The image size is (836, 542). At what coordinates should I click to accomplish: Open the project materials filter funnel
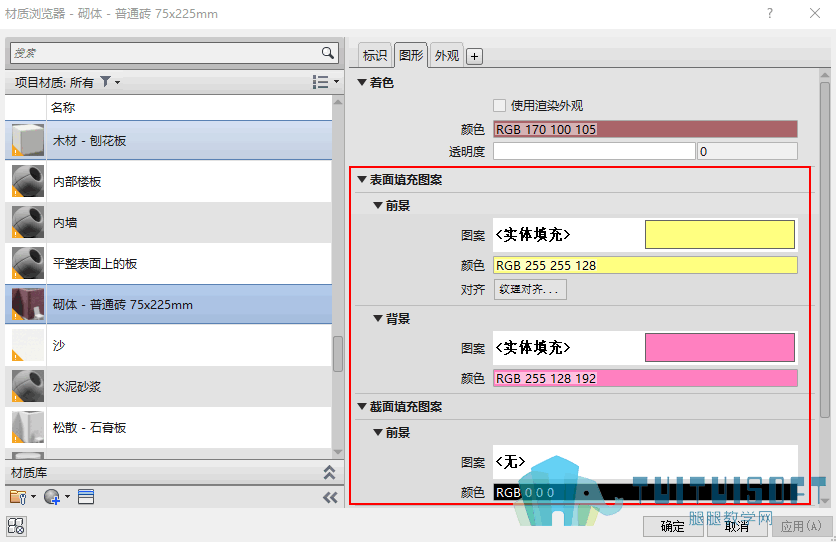pos(106,82)
